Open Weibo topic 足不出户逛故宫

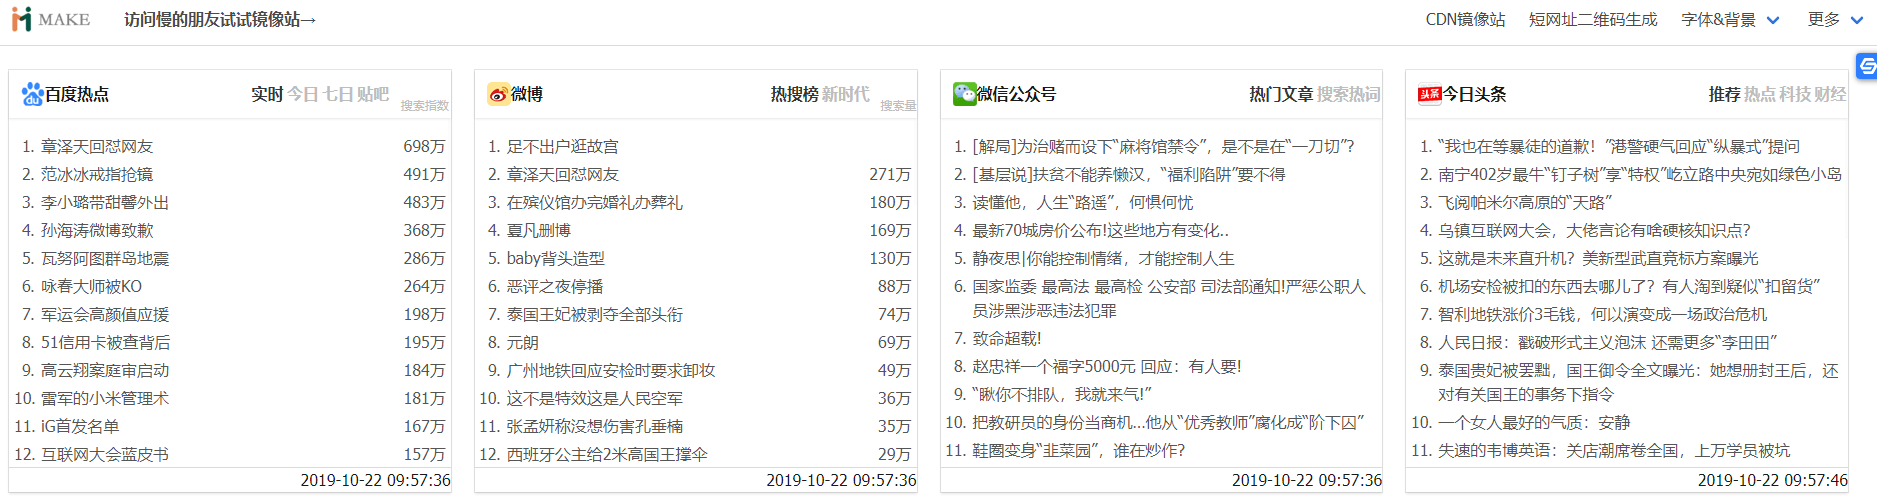click(562, 146)
